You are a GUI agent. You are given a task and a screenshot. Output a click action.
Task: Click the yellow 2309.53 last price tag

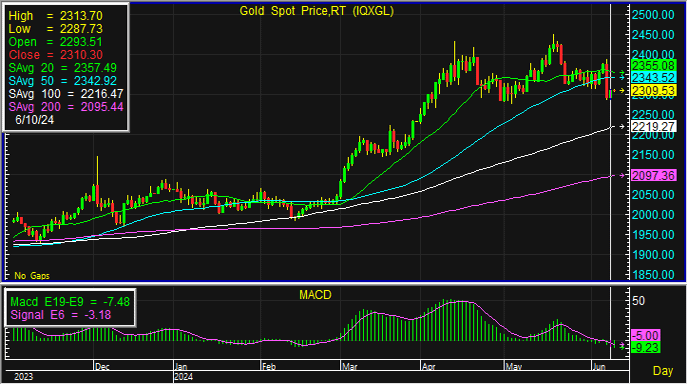(x=653, y=91)
